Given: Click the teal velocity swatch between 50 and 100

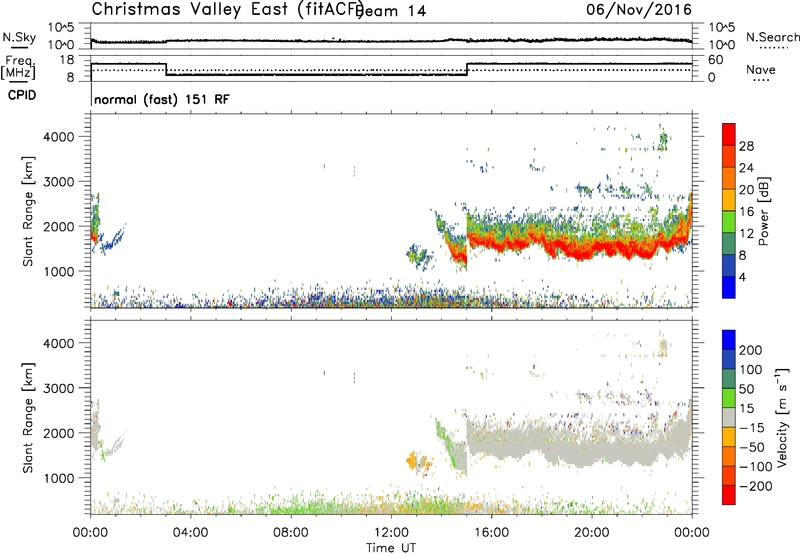Looking at the screenshot, I should coord(729,379).
